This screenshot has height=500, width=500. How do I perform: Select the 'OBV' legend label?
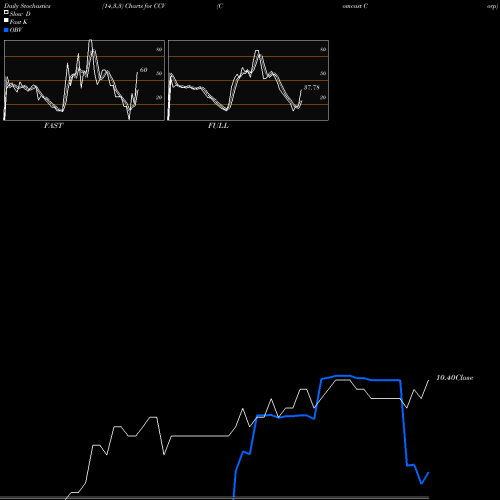(16, 30)
